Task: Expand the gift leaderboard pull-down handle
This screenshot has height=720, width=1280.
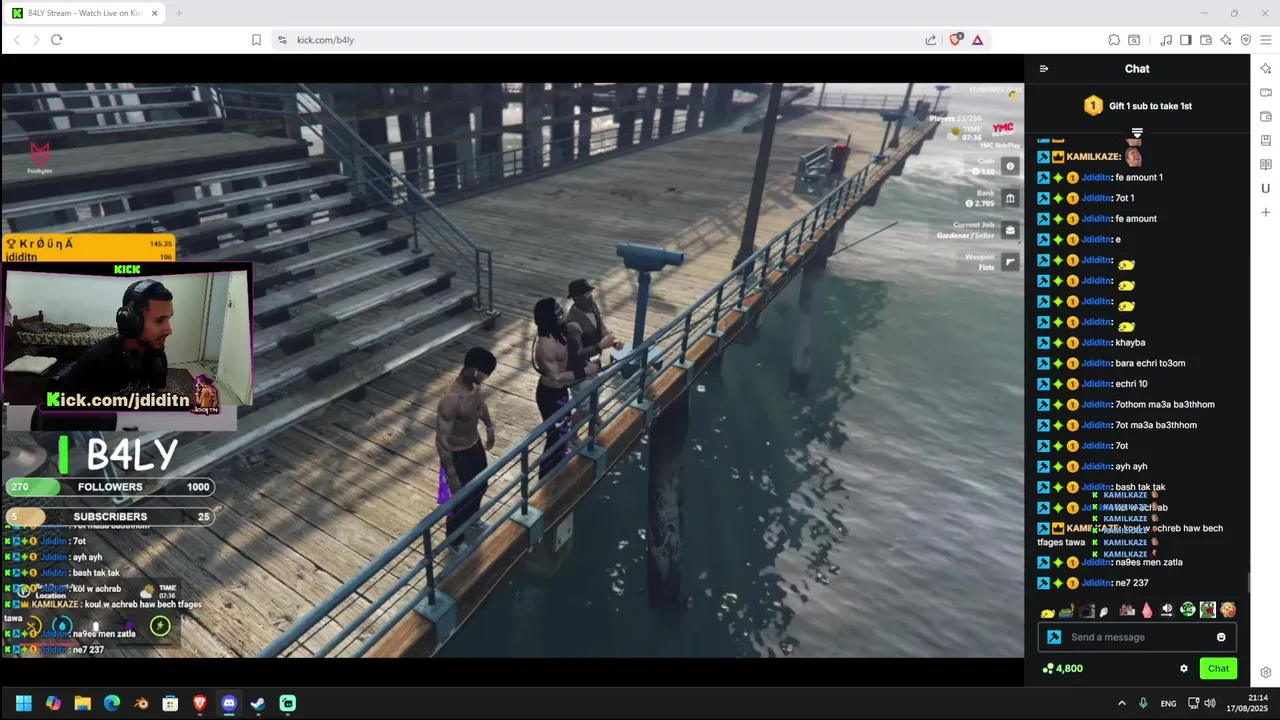Action: (x=1137, y=132)
